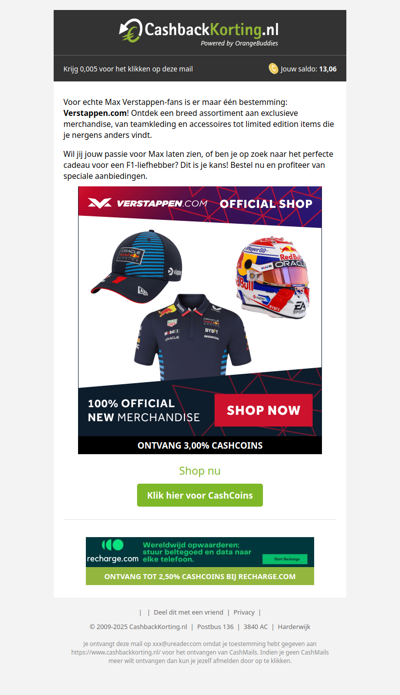Click the bold Verstappen.com text link
The width and height of the screenshot is (400, 695).
(x=95, y=113)
